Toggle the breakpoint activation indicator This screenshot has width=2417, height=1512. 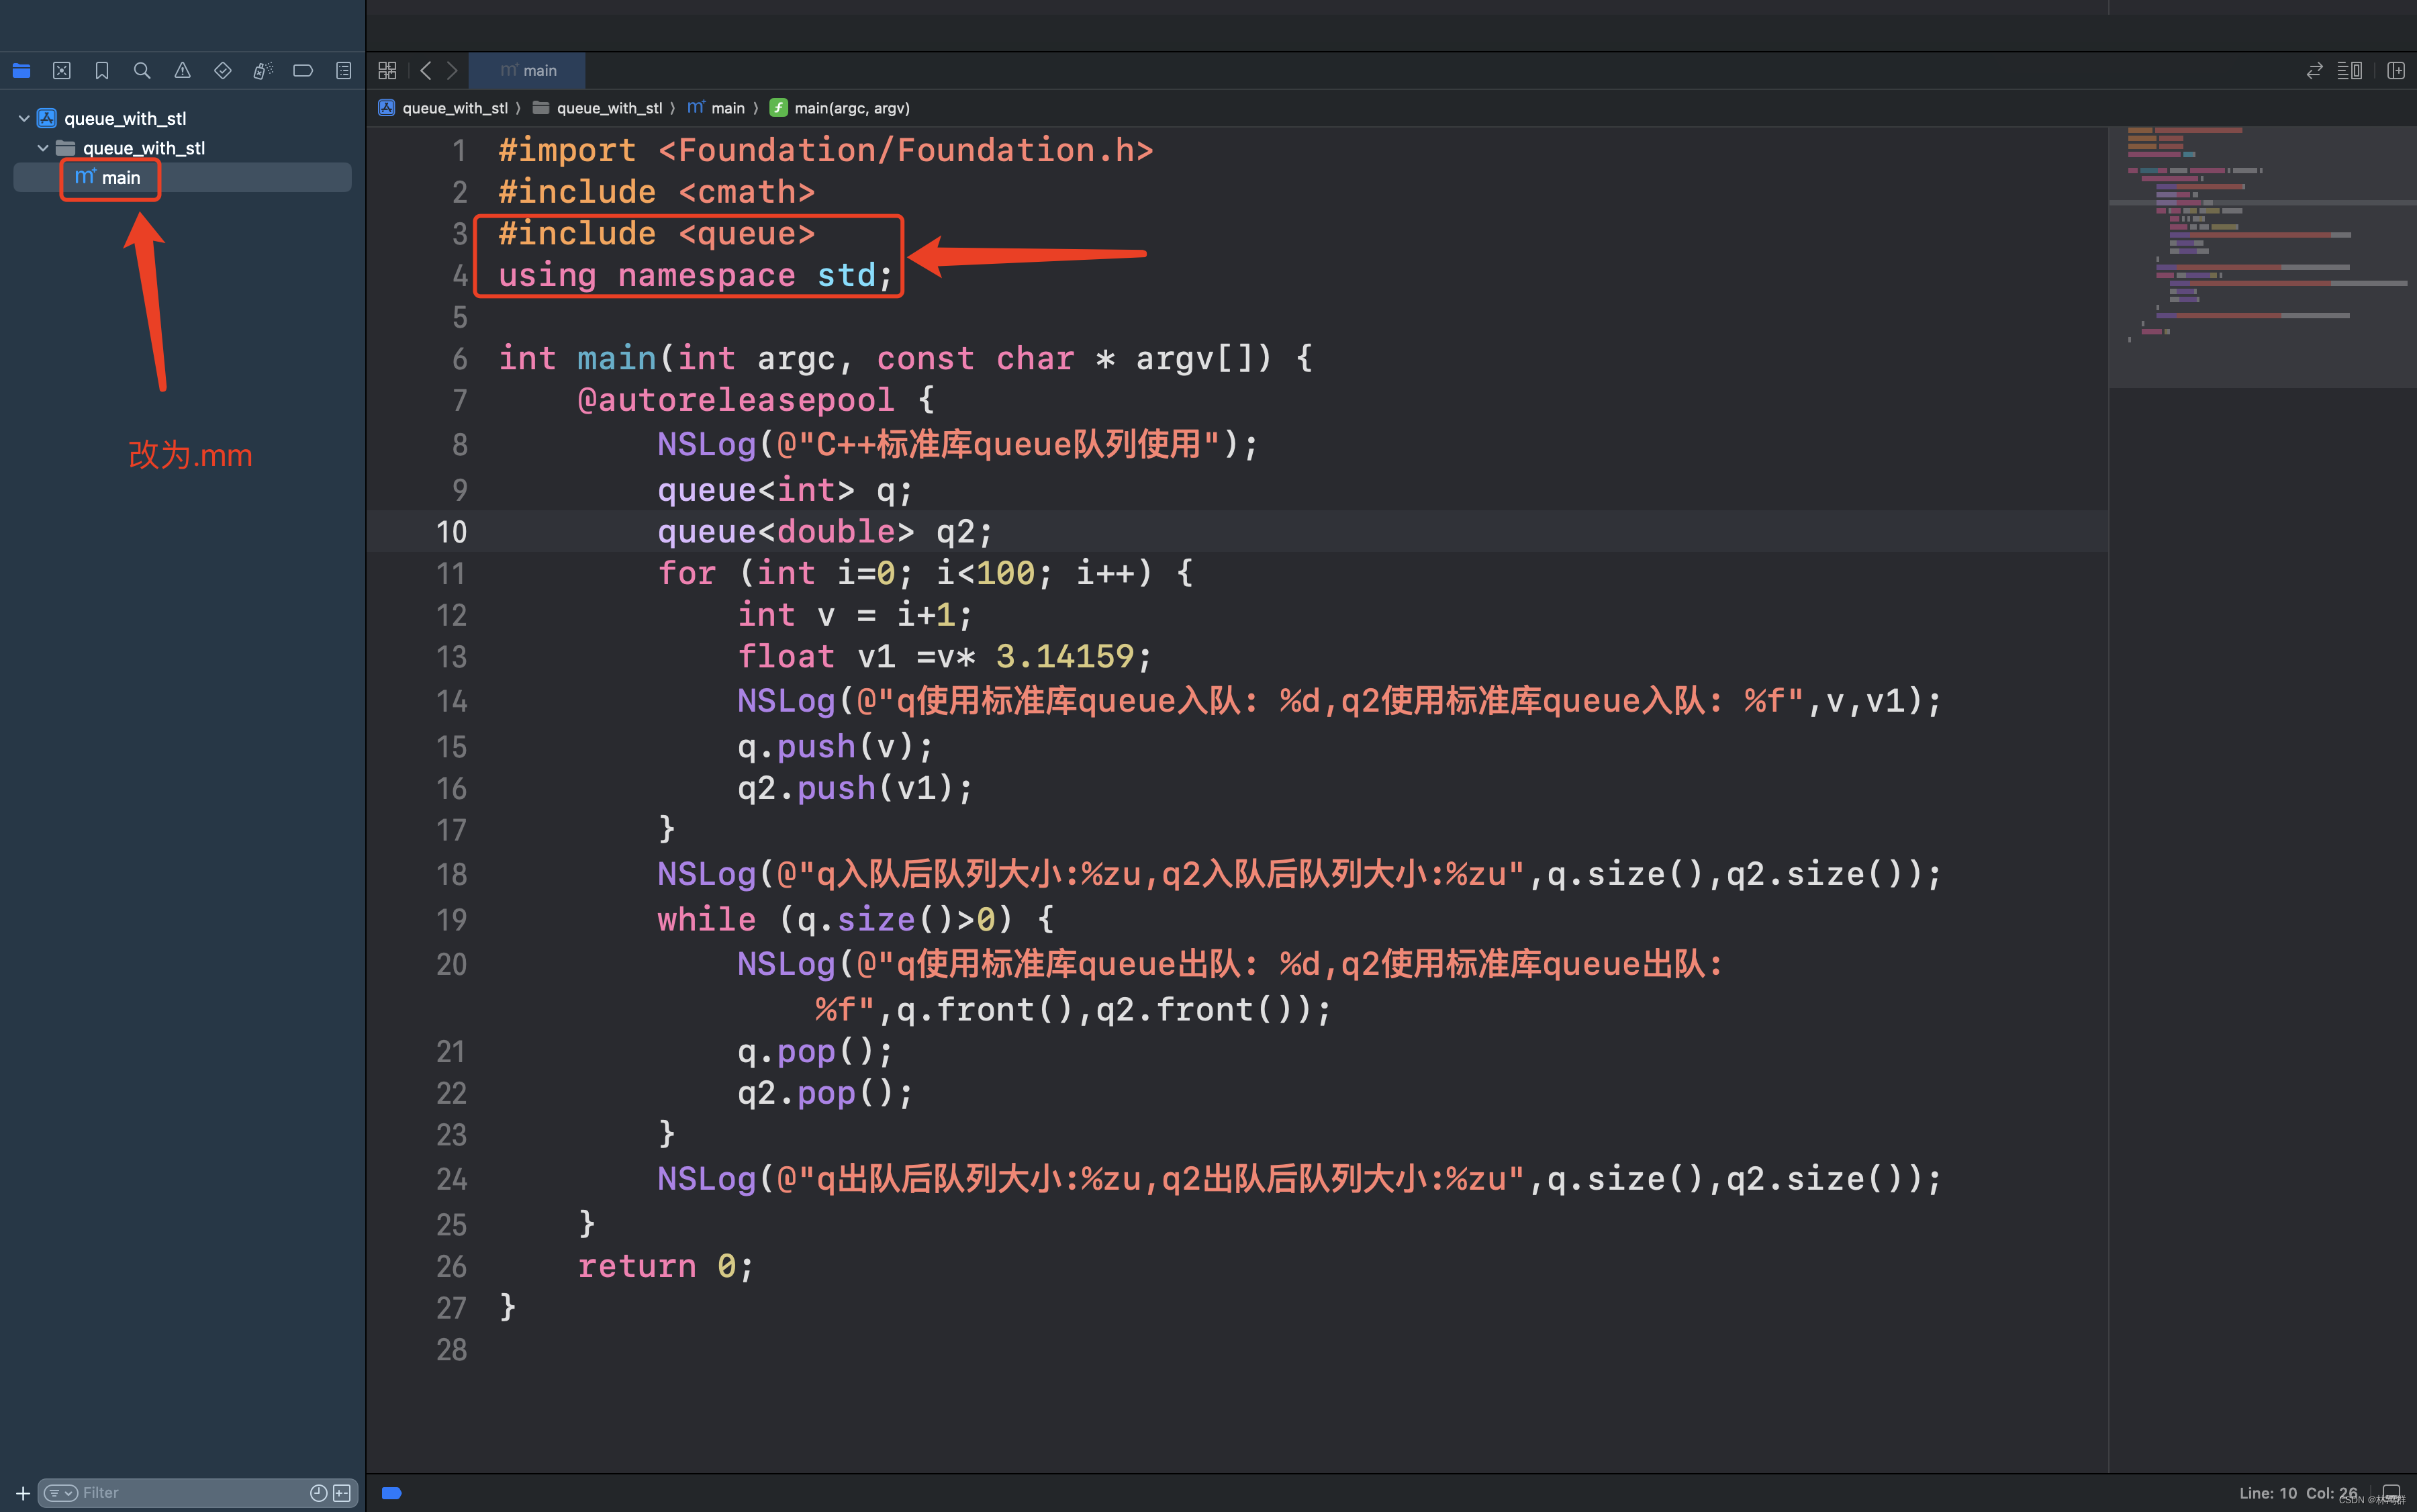click(392, 1493)
